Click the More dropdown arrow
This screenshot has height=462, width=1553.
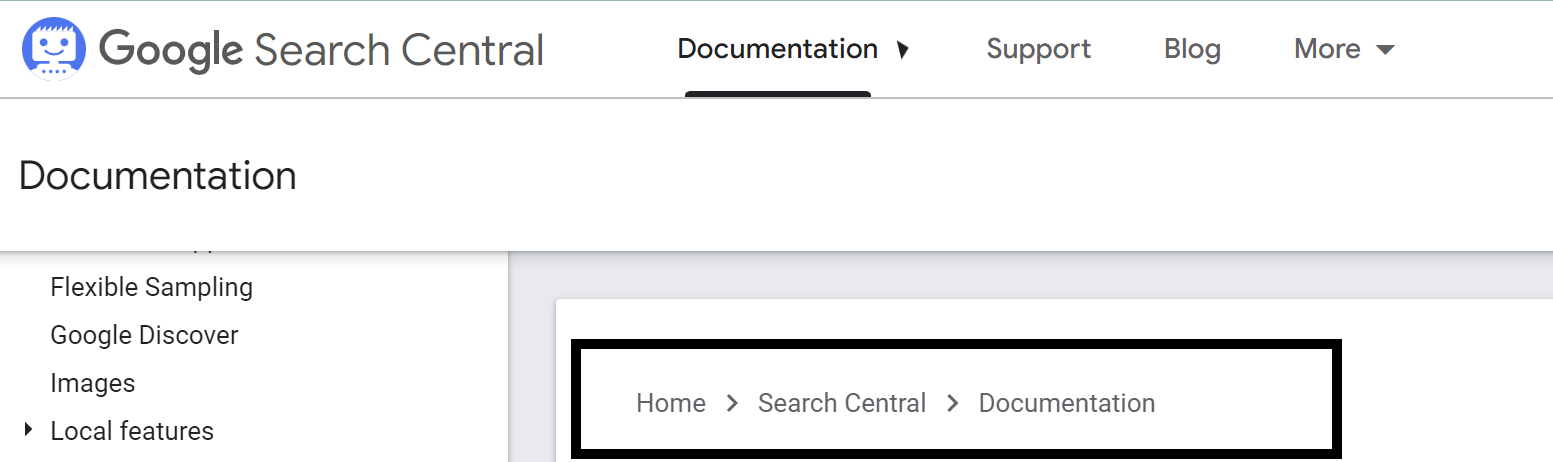point(1385,50)
